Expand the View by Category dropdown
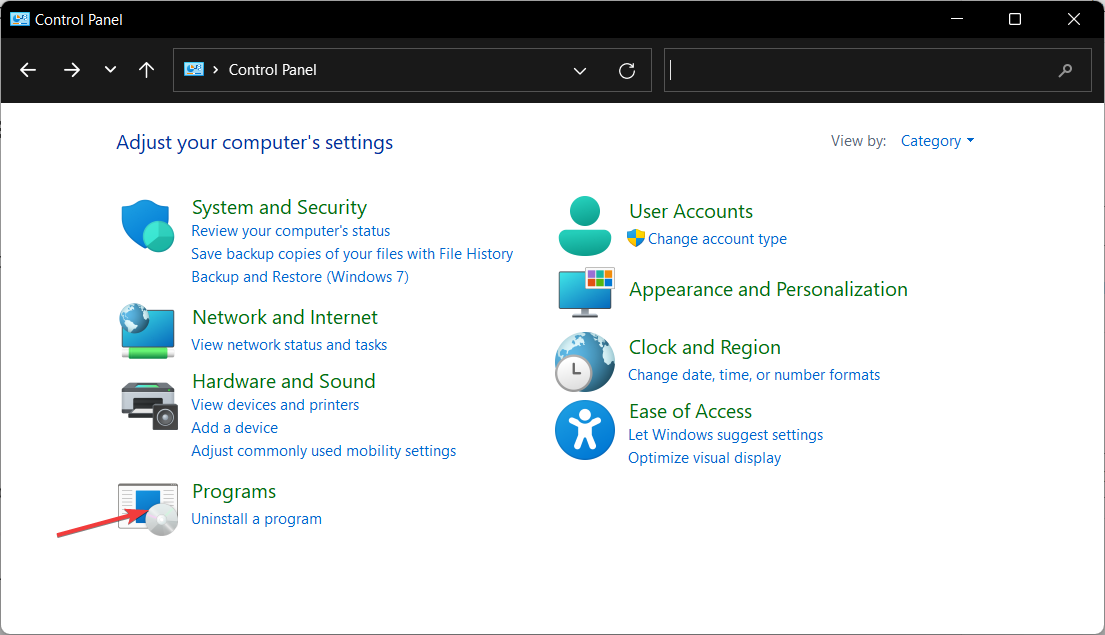 [x=937, y=141]
